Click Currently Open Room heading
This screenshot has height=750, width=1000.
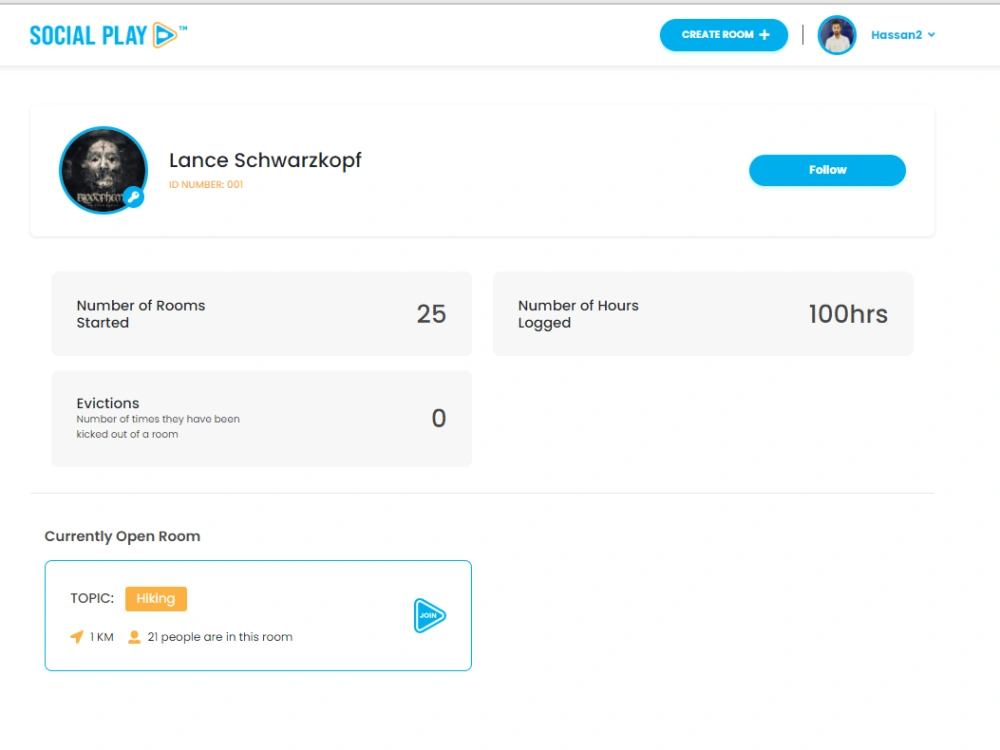(122, 536)
